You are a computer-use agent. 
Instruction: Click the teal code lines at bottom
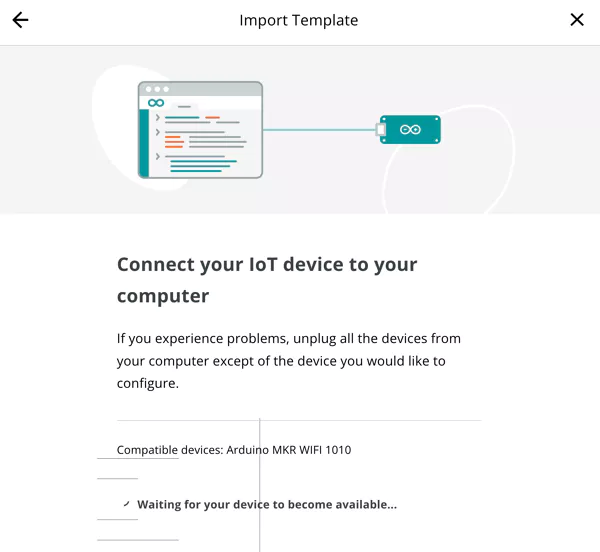(203, 166)
